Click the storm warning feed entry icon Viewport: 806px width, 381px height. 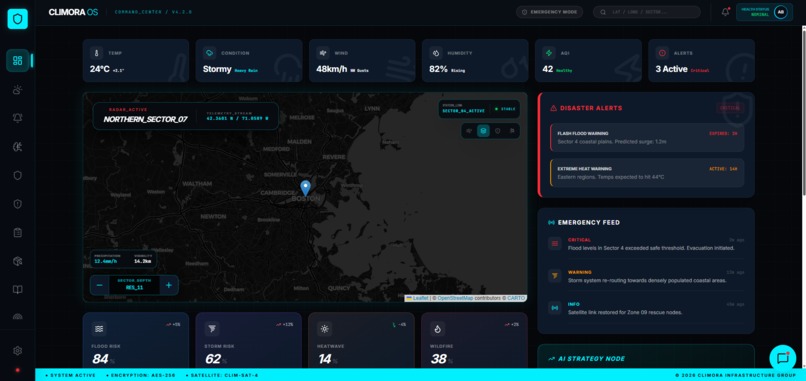coord(555,276)
